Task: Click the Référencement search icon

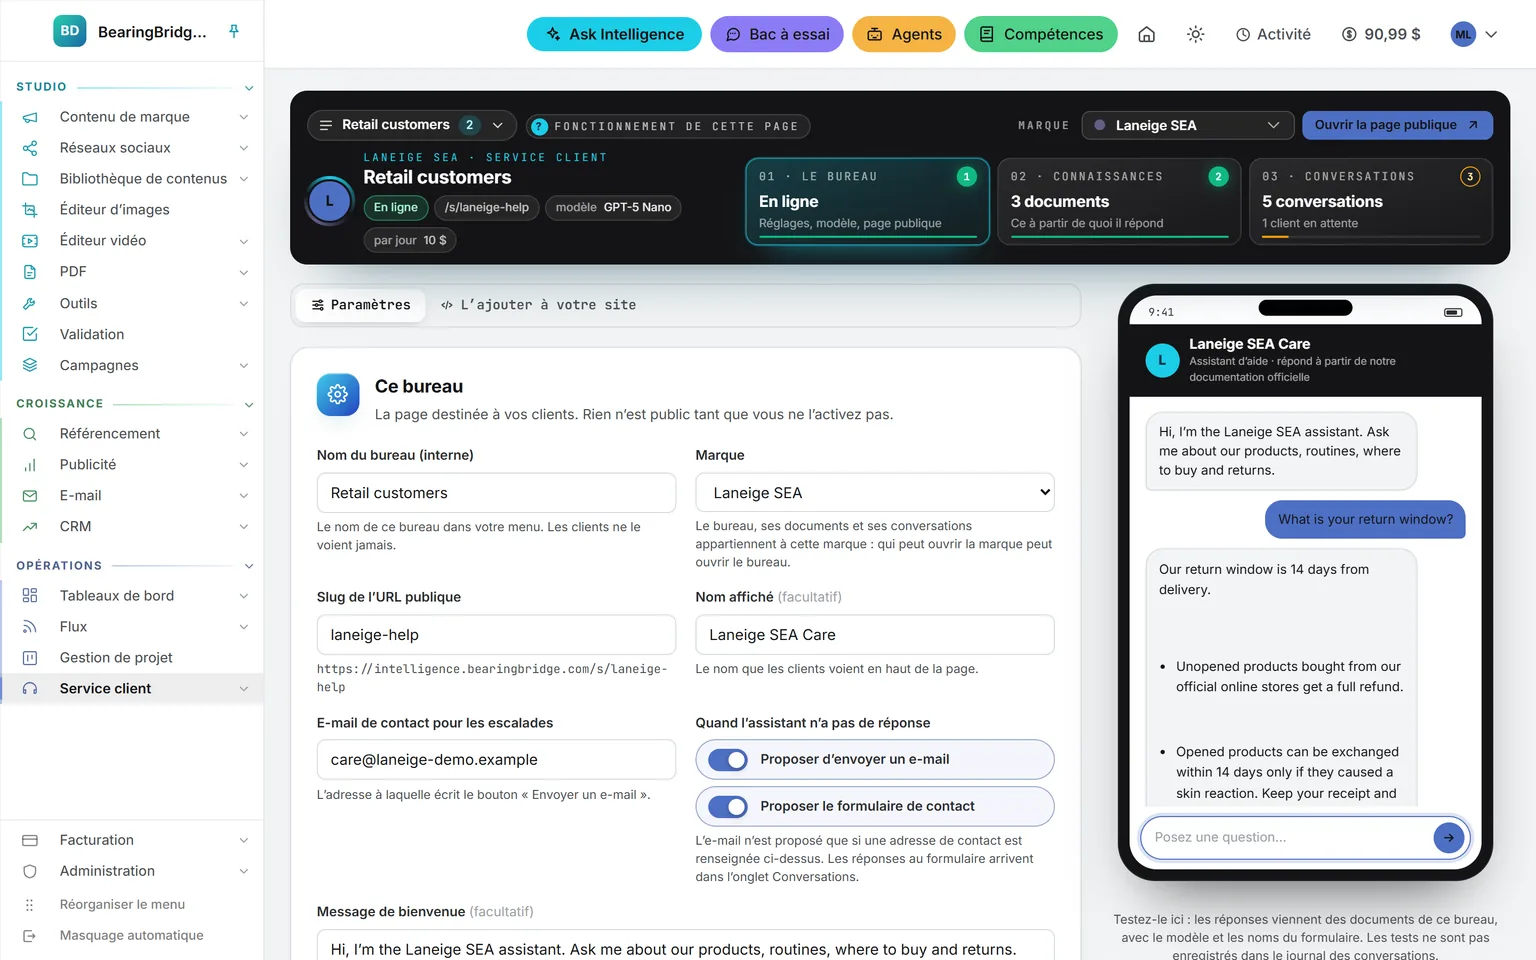Action: 30,434
